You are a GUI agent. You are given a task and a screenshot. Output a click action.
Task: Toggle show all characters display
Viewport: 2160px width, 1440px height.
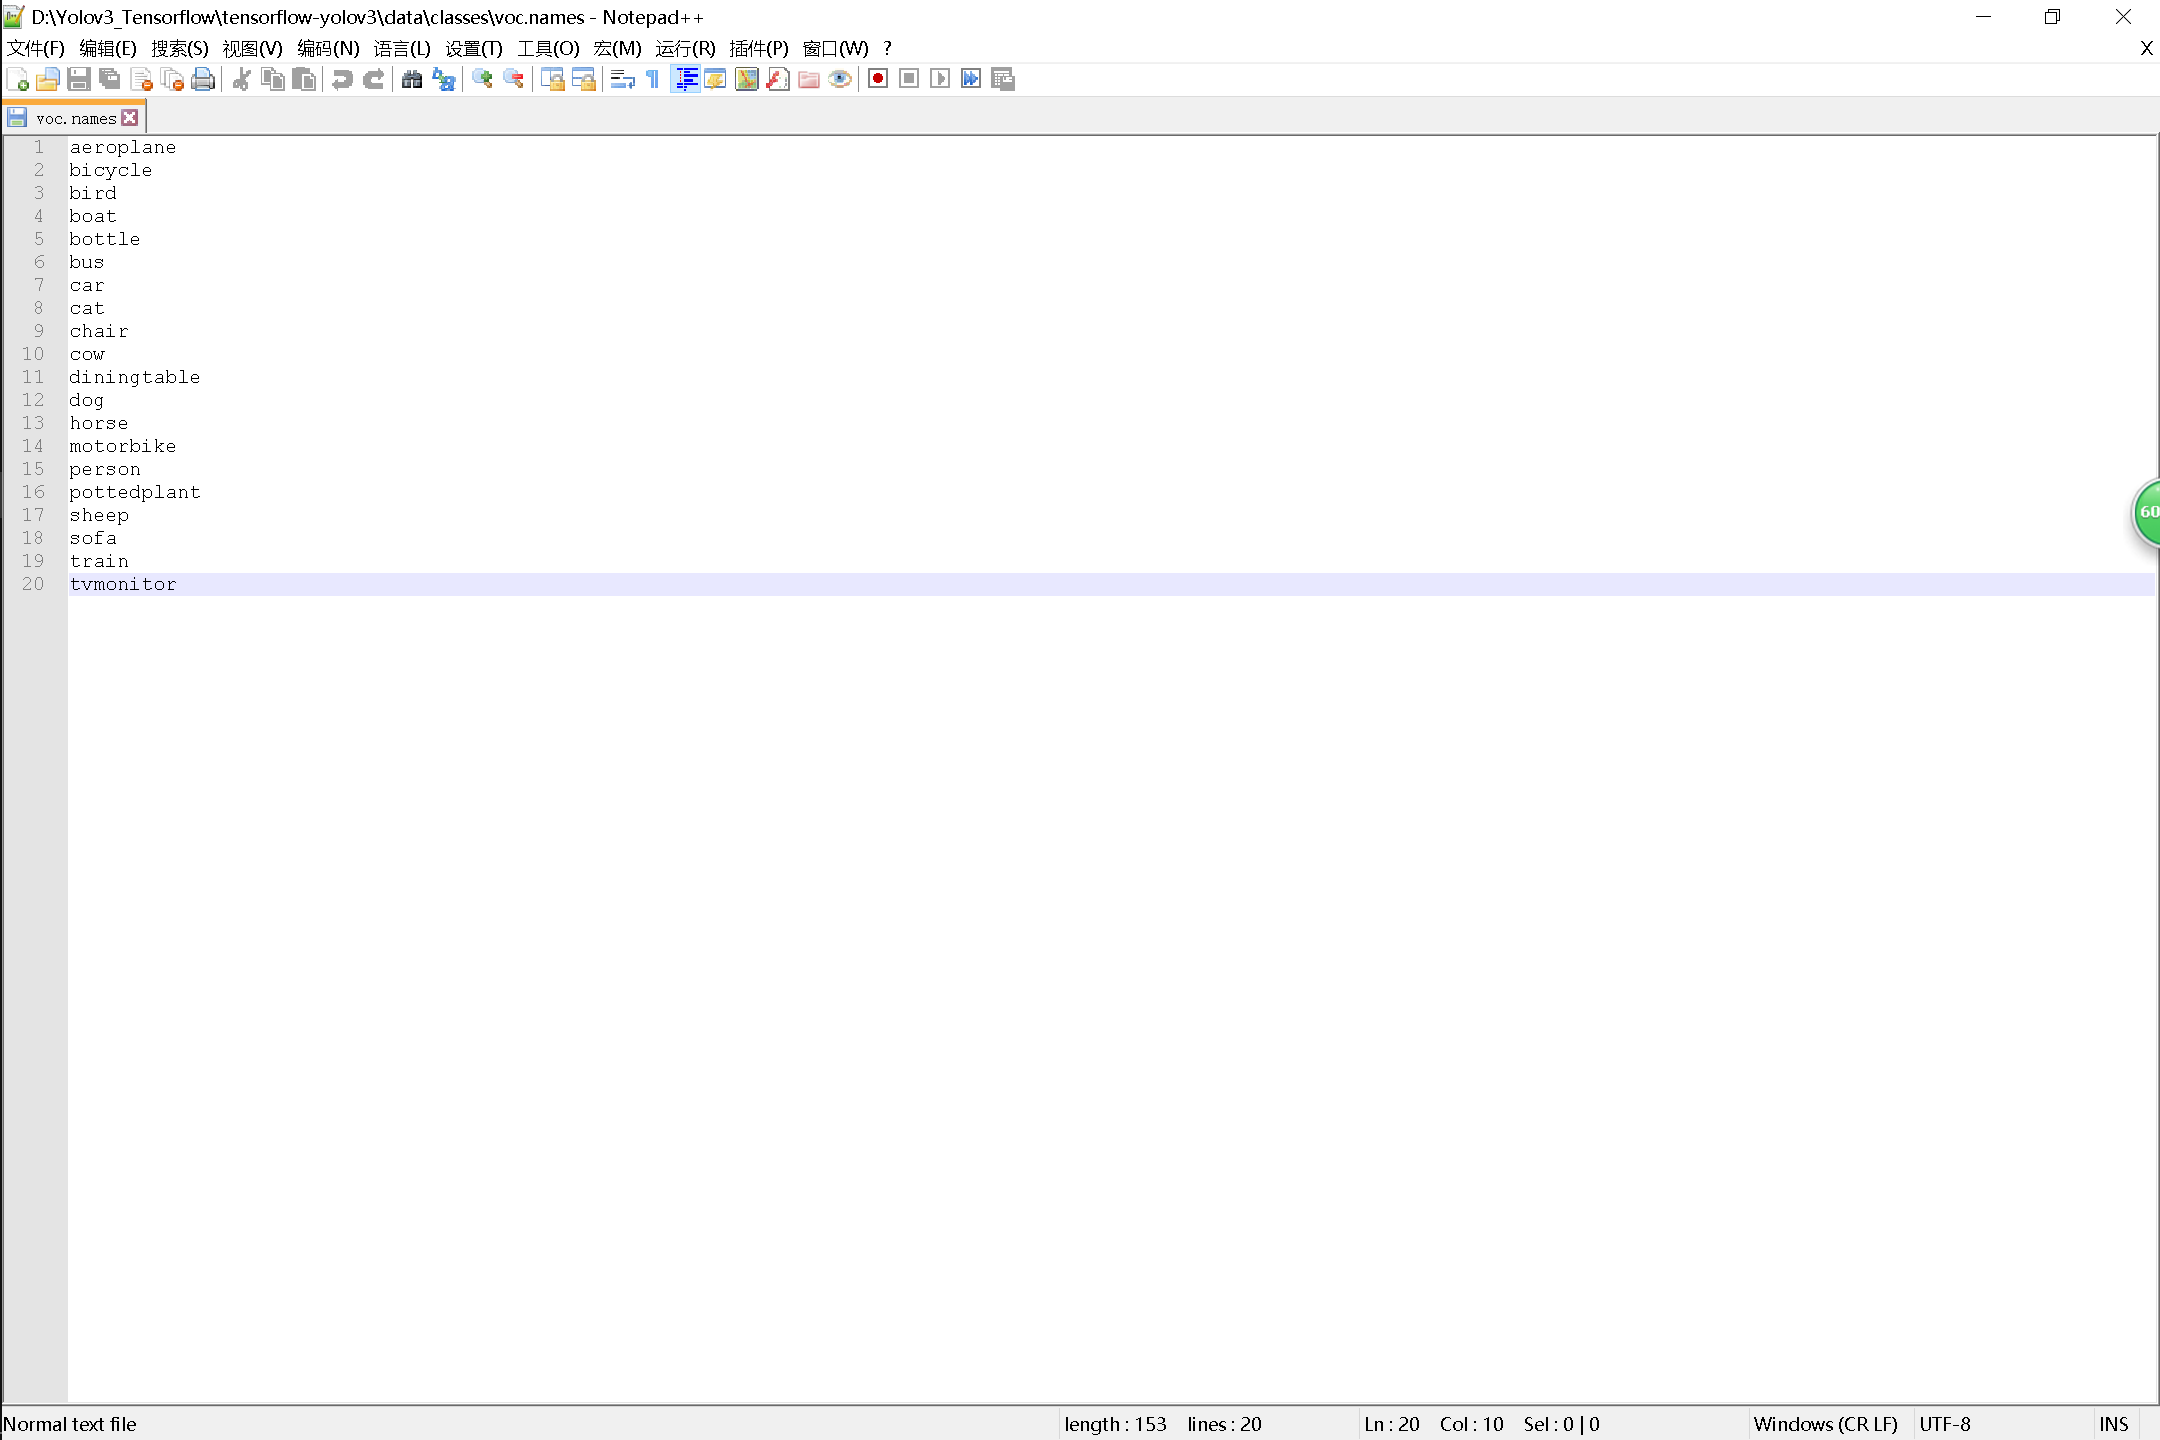(x=651, y=79)
